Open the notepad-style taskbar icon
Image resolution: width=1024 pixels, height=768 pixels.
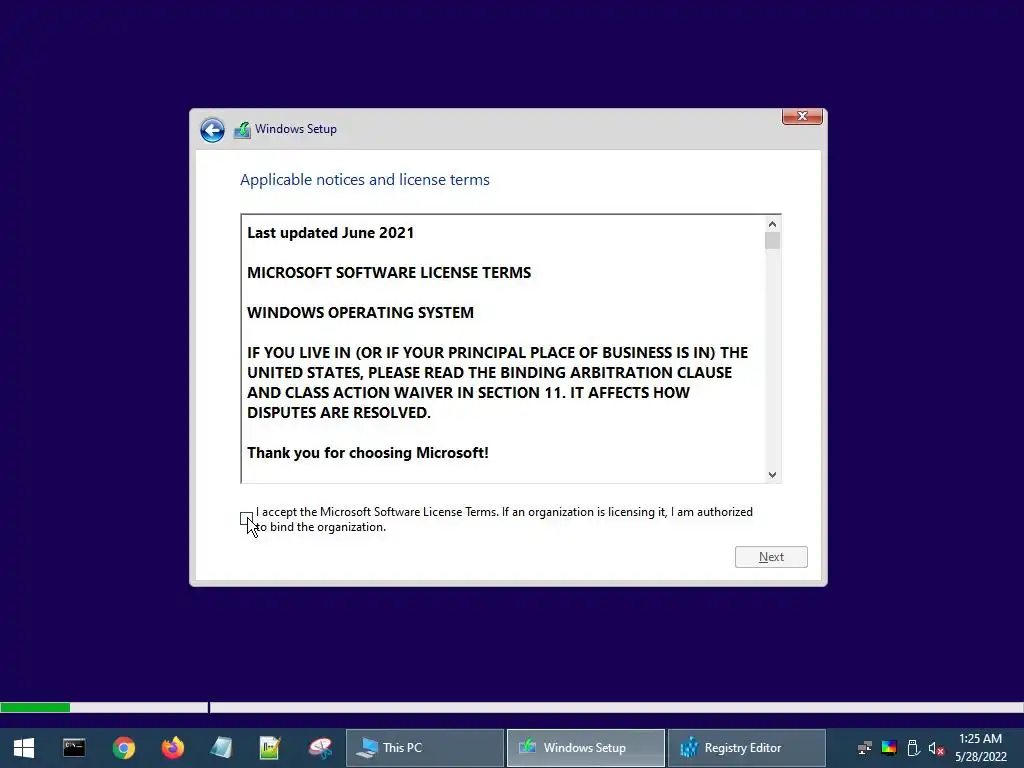point(222,748)
